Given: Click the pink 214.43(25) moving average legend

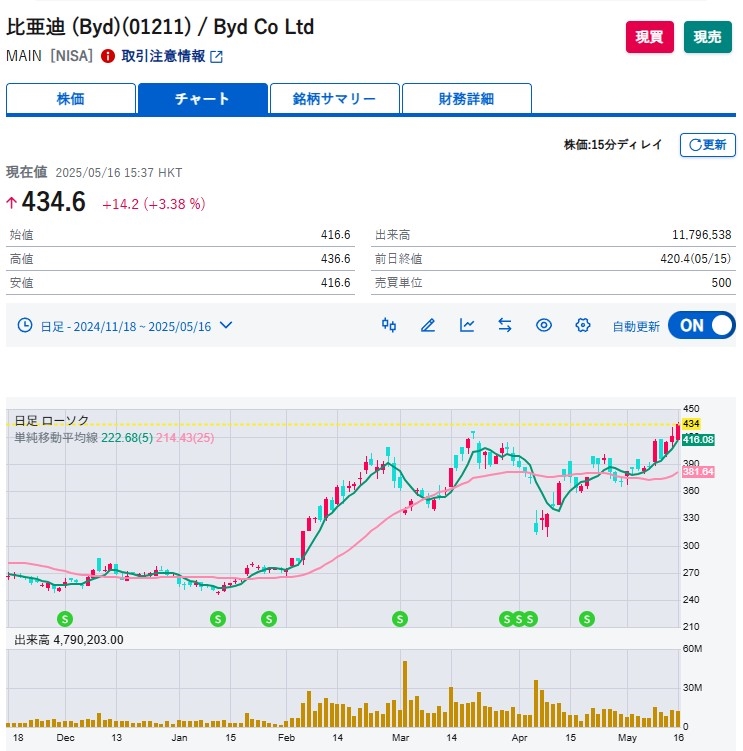Looking at the screenshot, I should coord(185,437).
